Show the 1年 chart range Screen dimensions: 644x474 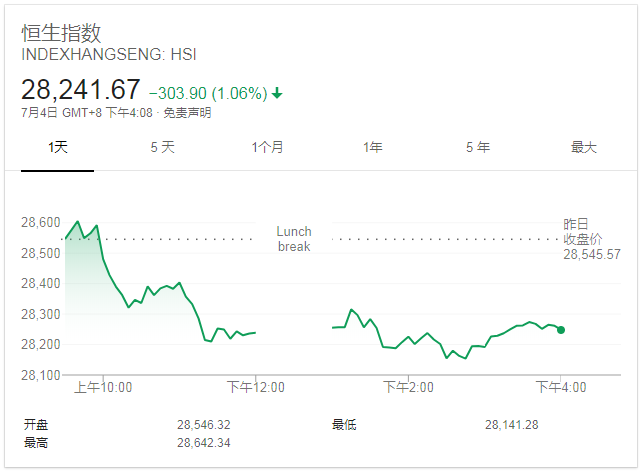click(x=373, y=147)
